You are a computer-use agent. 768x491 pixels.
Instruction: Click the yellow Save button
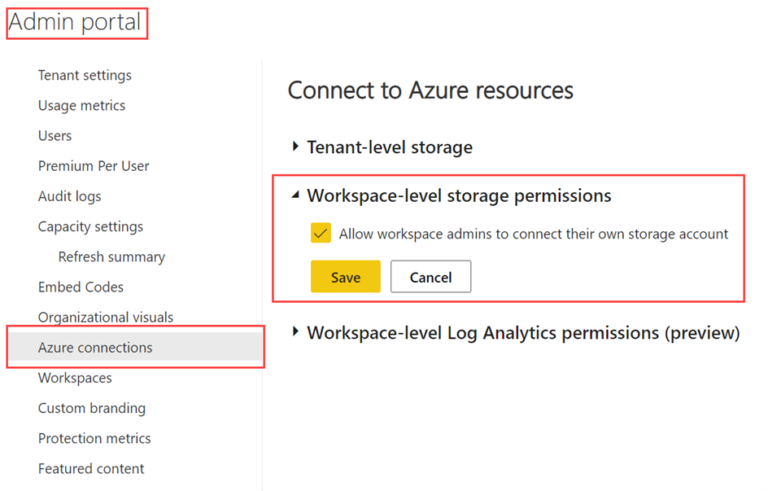346,277
